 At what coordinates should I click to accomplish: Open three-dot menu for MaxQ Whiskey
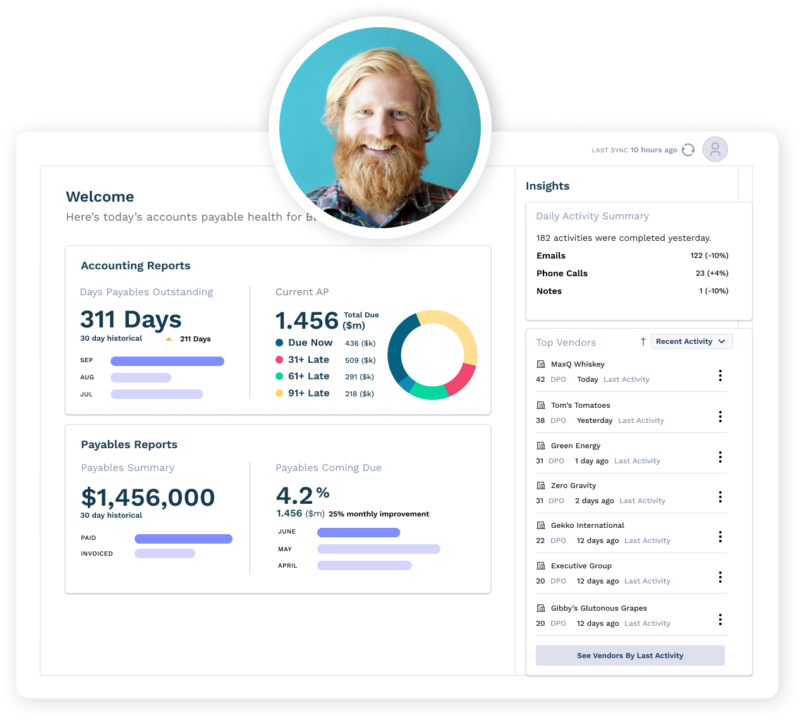click(719, 376)
